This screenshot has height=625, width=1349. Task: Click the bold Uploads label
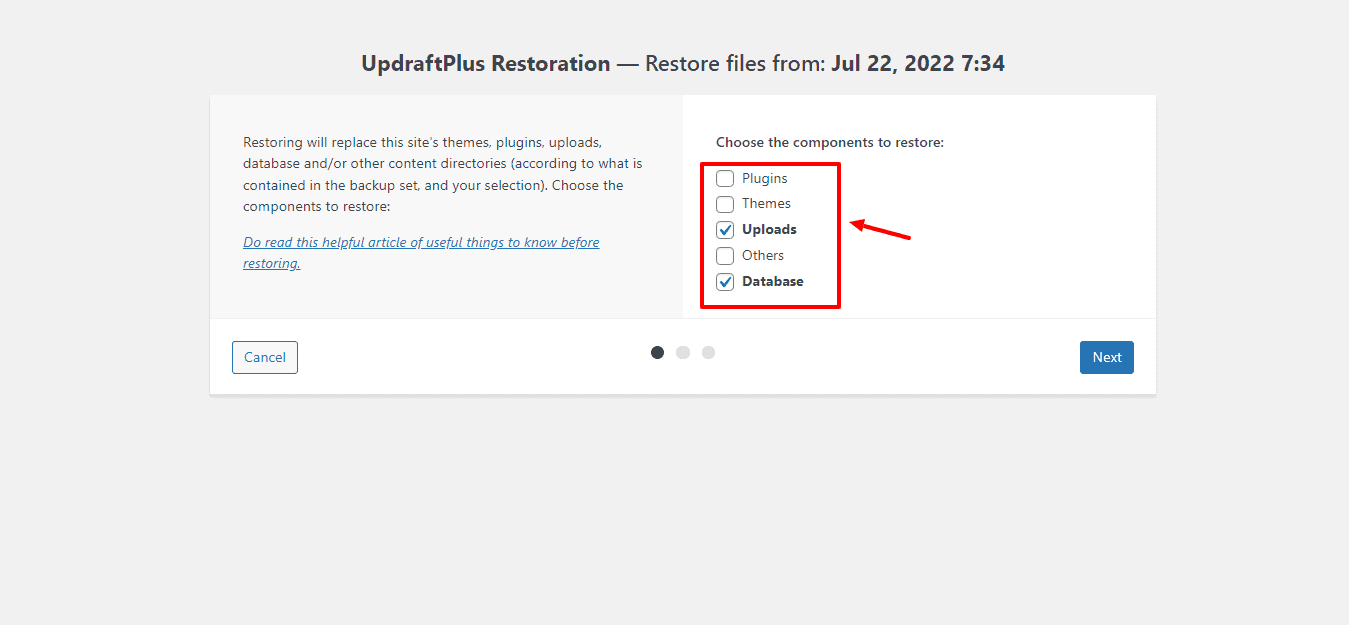(769, 230)
